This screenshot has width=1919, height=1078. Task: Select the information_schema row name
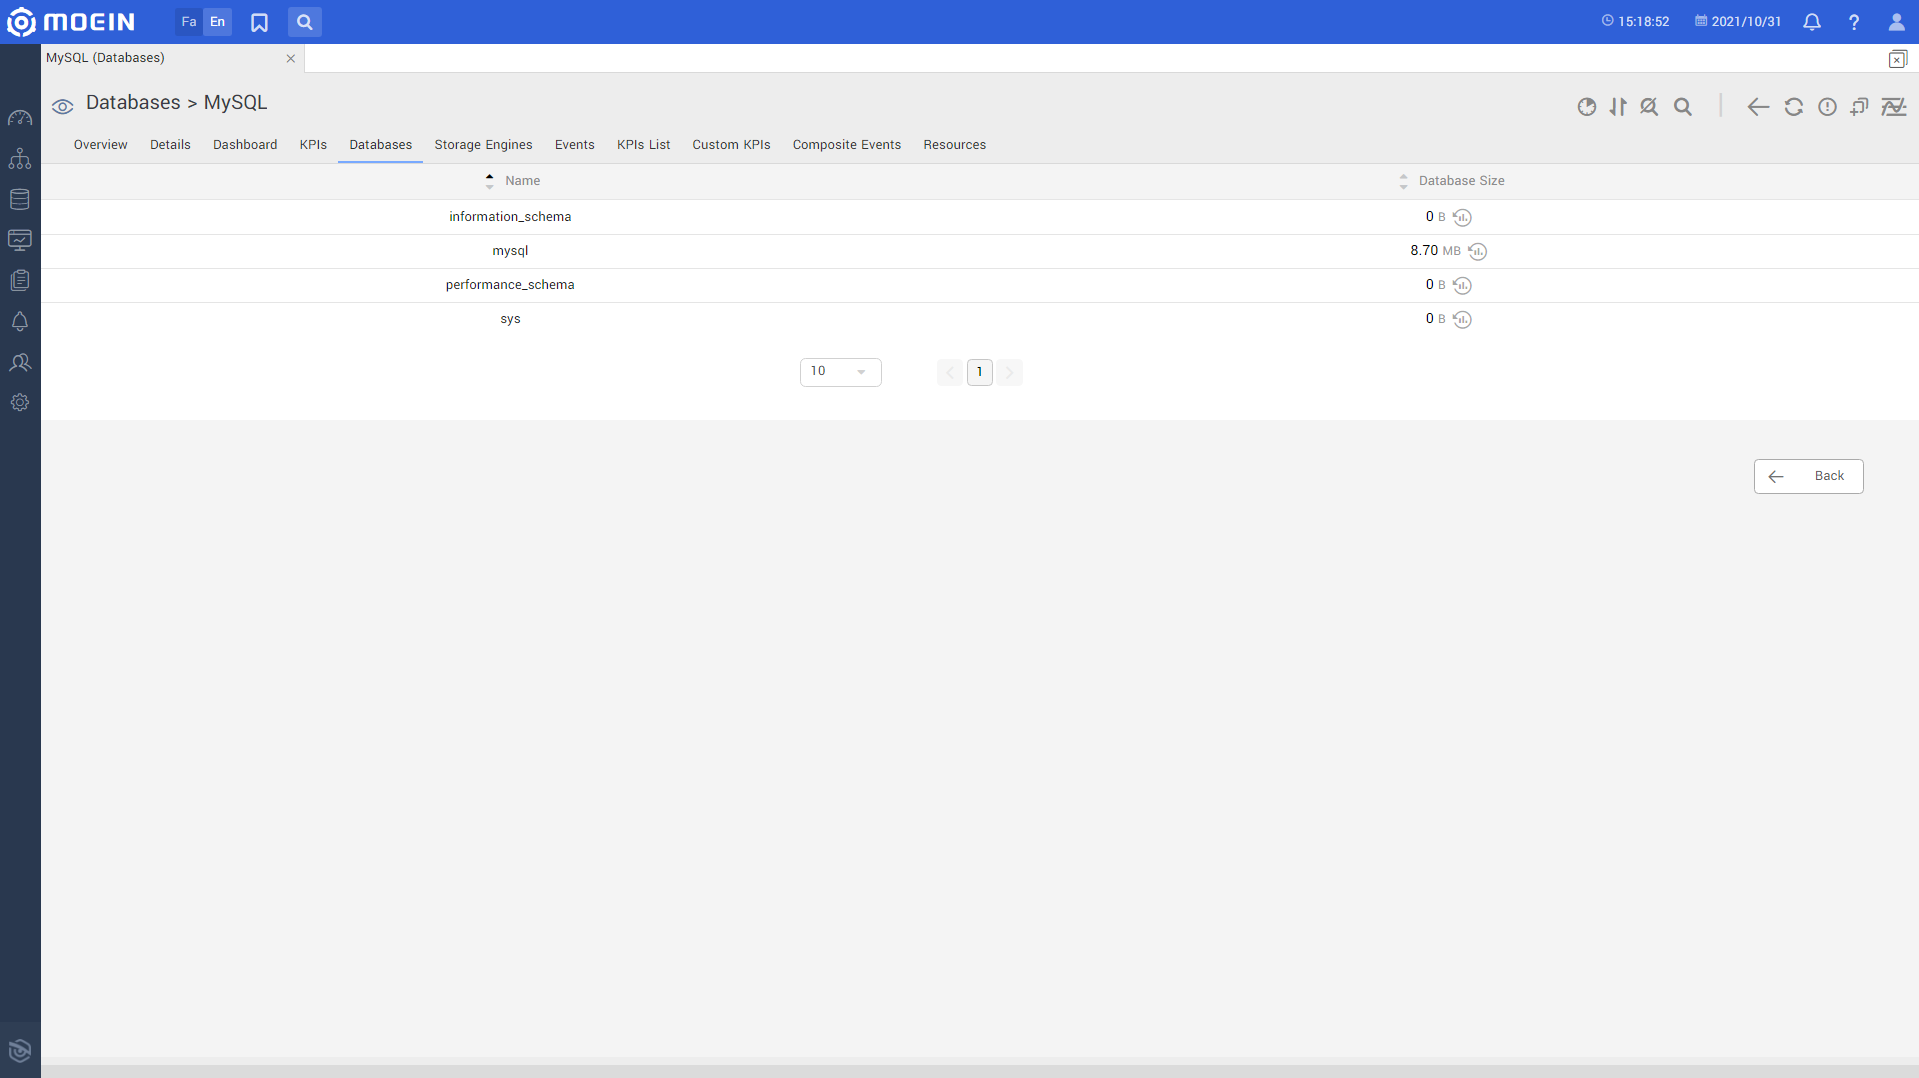(510, 217)
